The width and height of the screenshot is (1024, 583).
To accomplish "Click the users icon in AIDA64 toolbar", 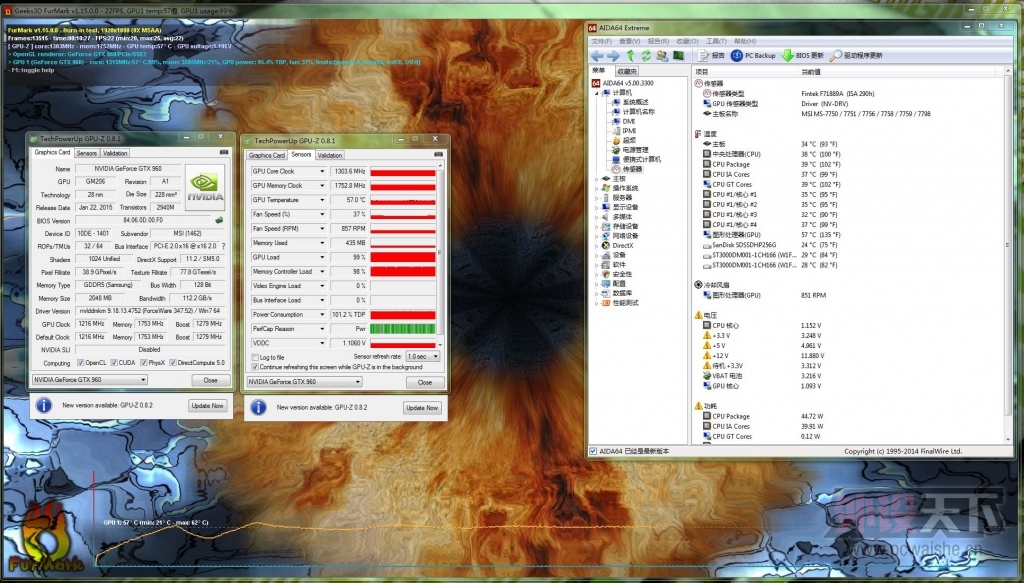I will coord(662,56).
